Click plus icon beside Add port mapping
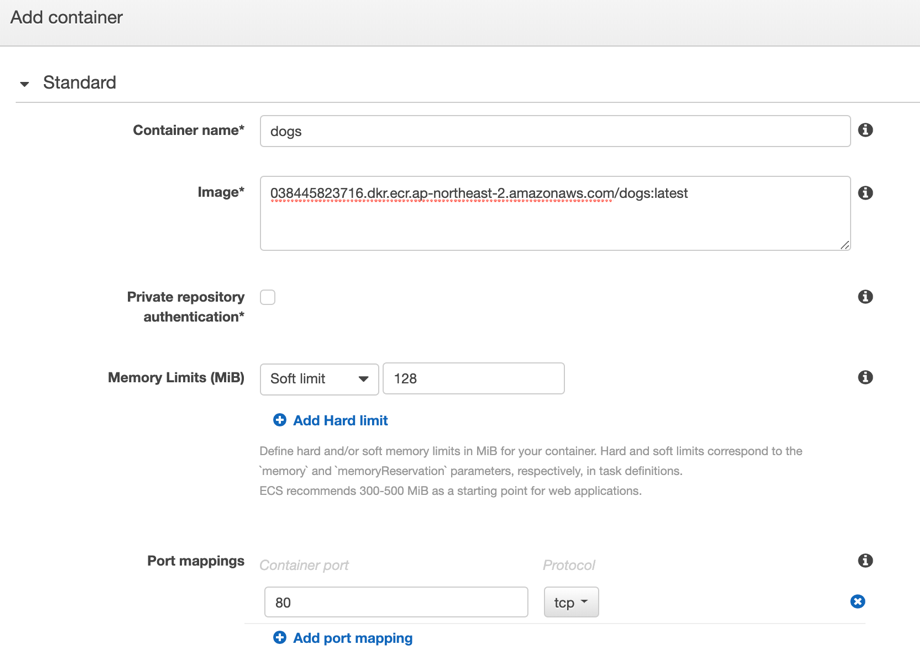This screenshot has height=652, width=920. [280, 637]
